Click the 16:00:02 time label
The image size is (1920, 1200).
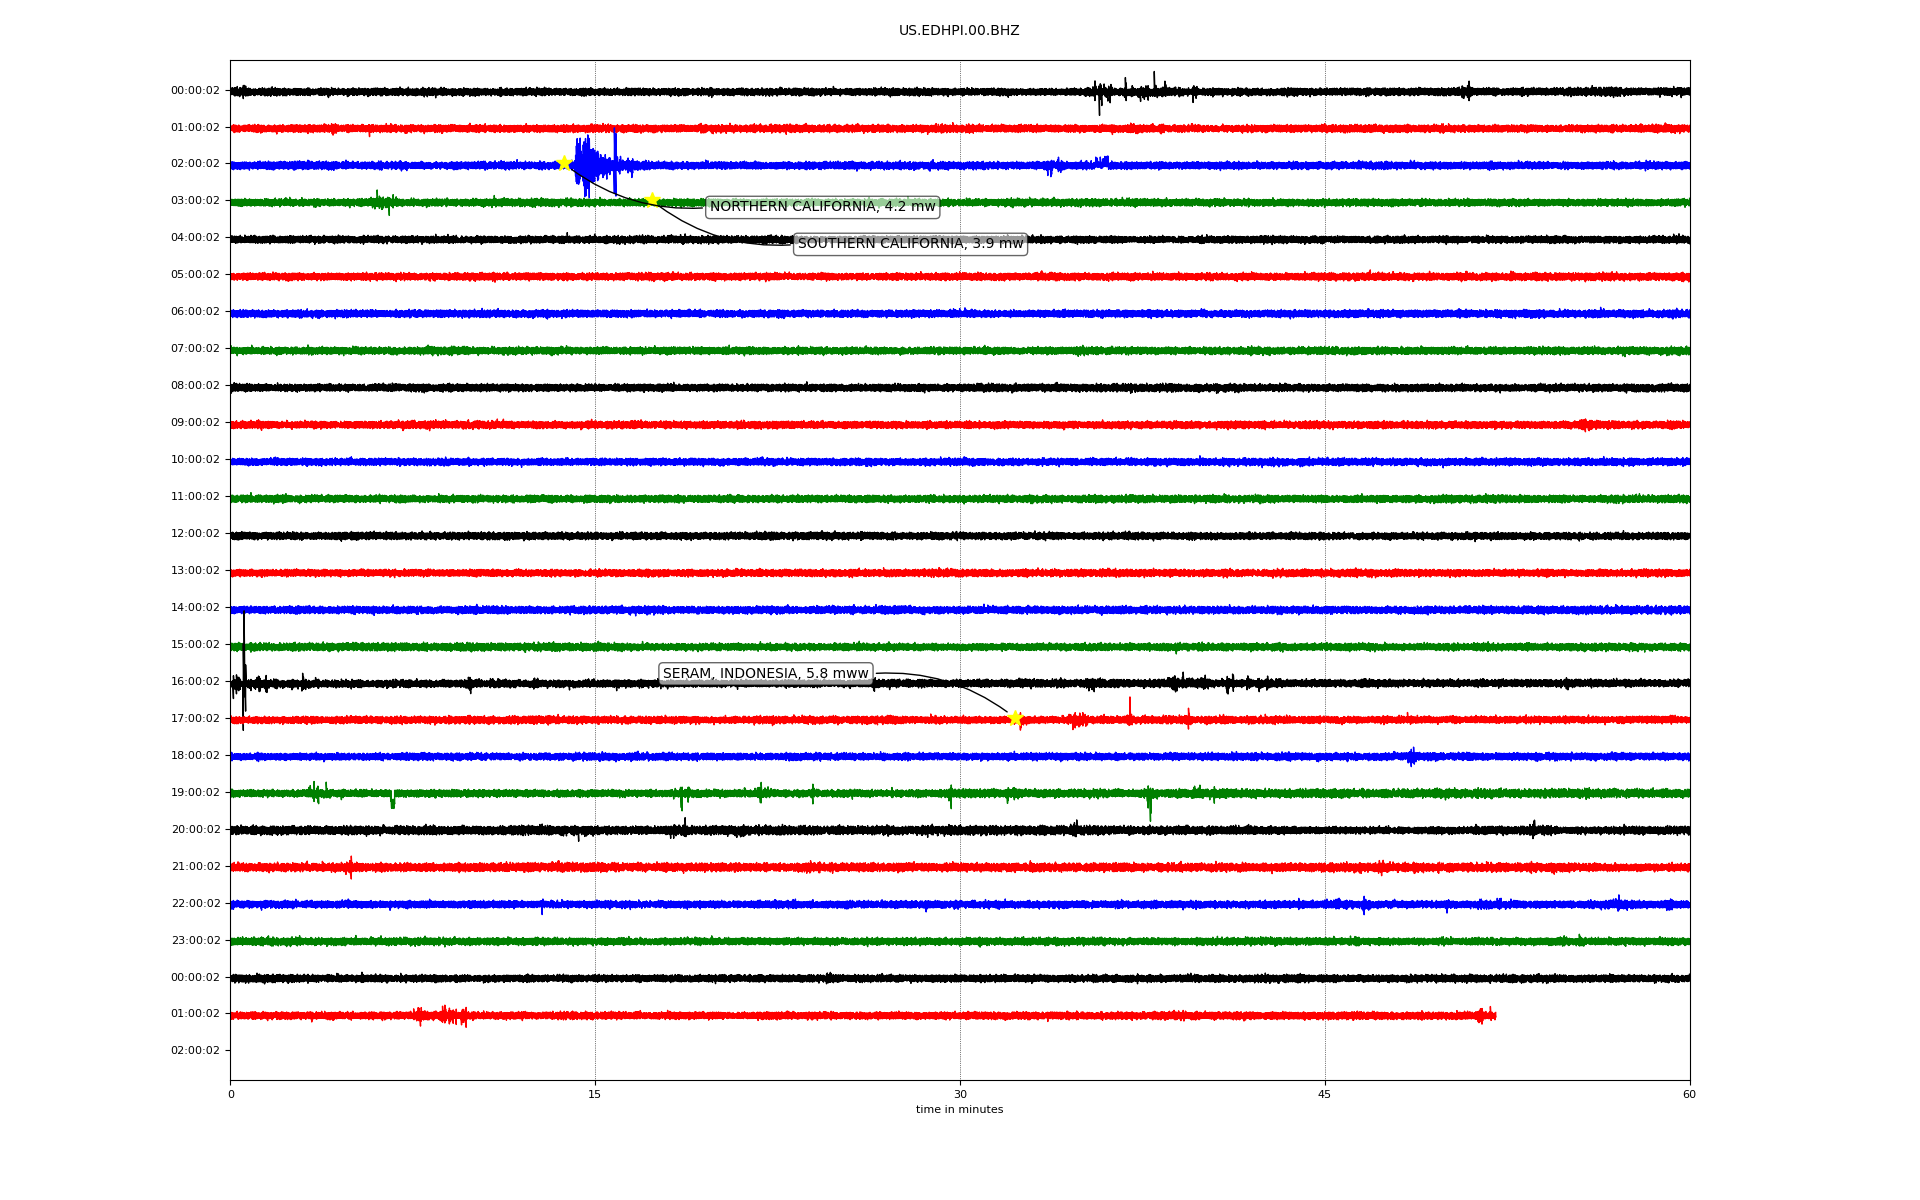(195, 682)
